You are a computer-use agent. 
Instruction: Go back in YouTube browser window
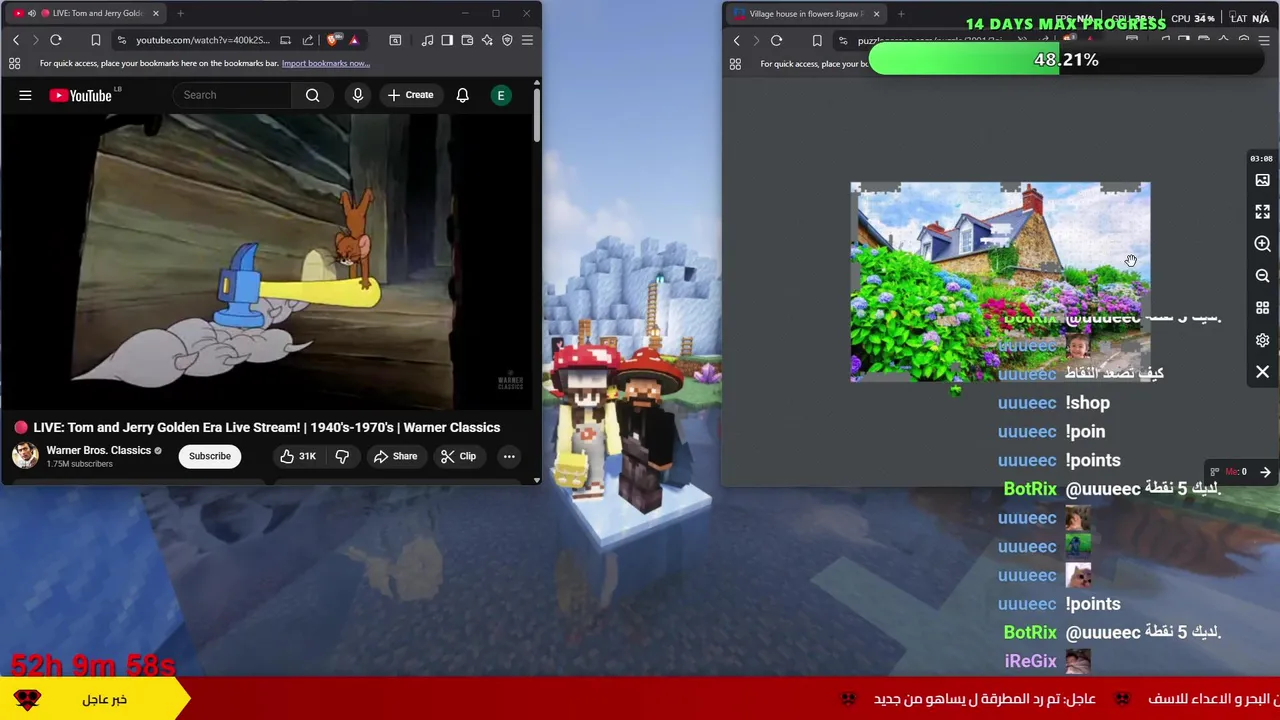point(16,40)
